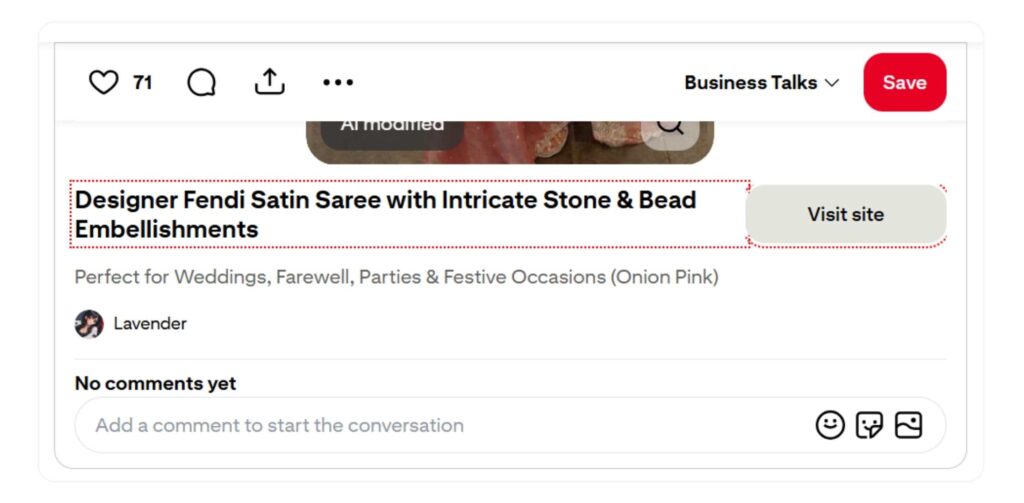The height and width of the screenshot is (503, 1024).
Task: Click the Visit site button
Action: point(845,214)
